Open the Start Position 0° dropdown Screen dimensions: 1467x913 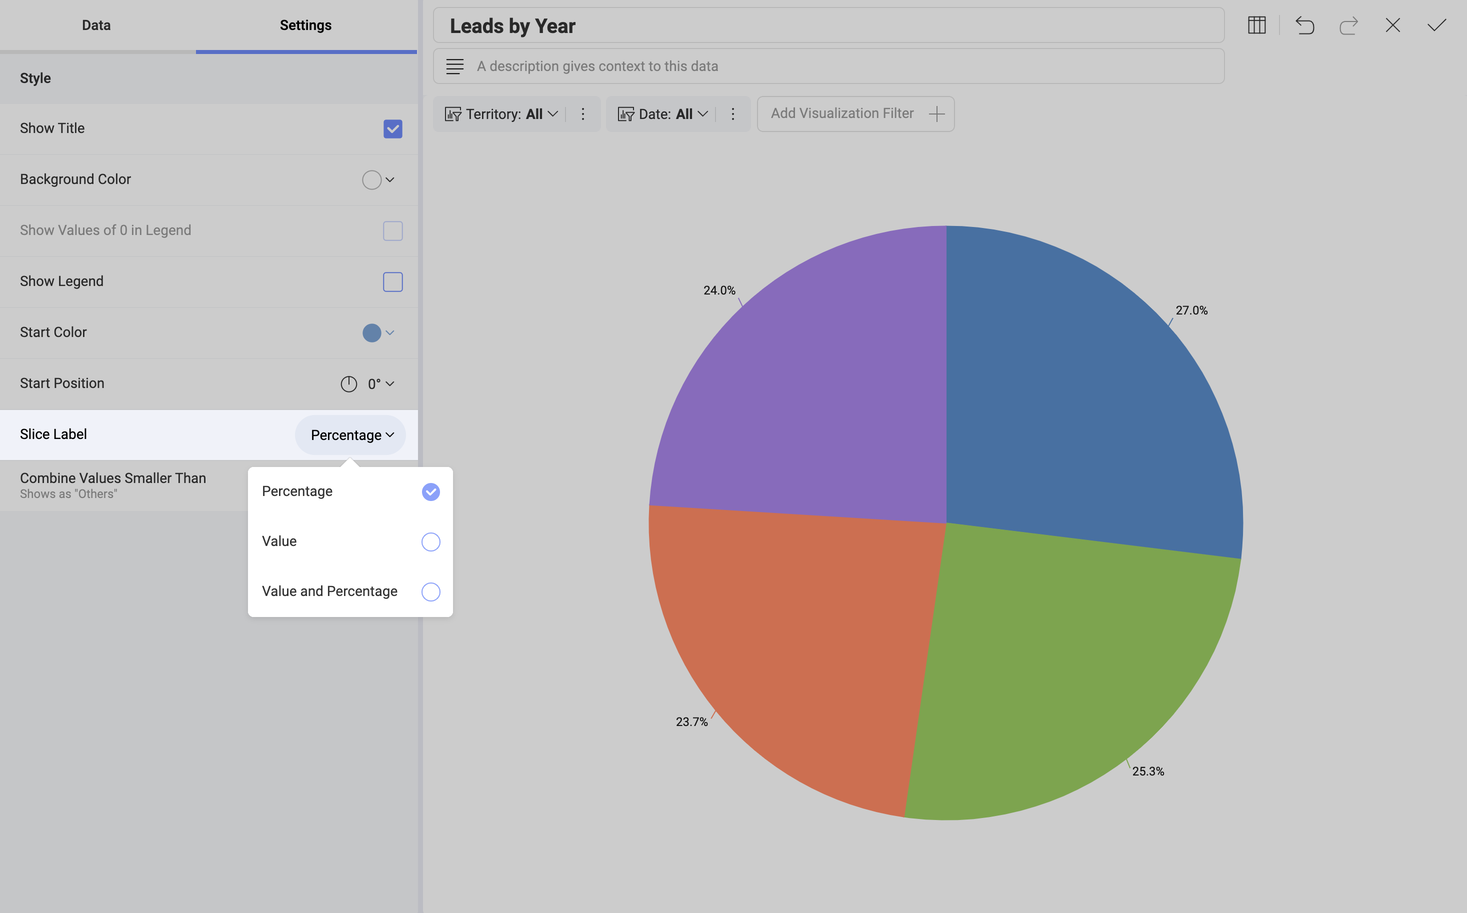pyautogui.click(x=381, y=384)
